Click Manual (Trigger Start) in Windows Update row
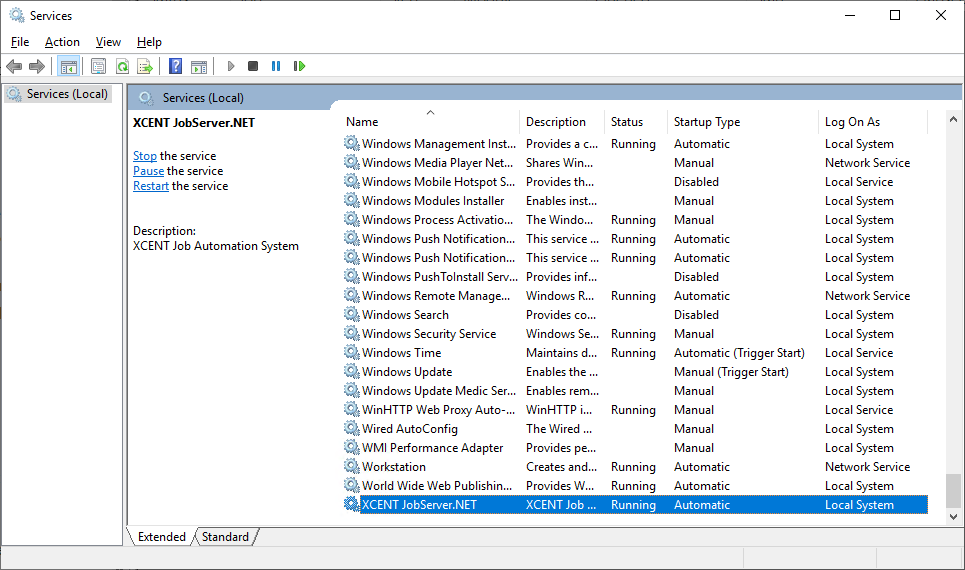The height and width of the screenshot is (570, 965). click(x=731, y=371)
